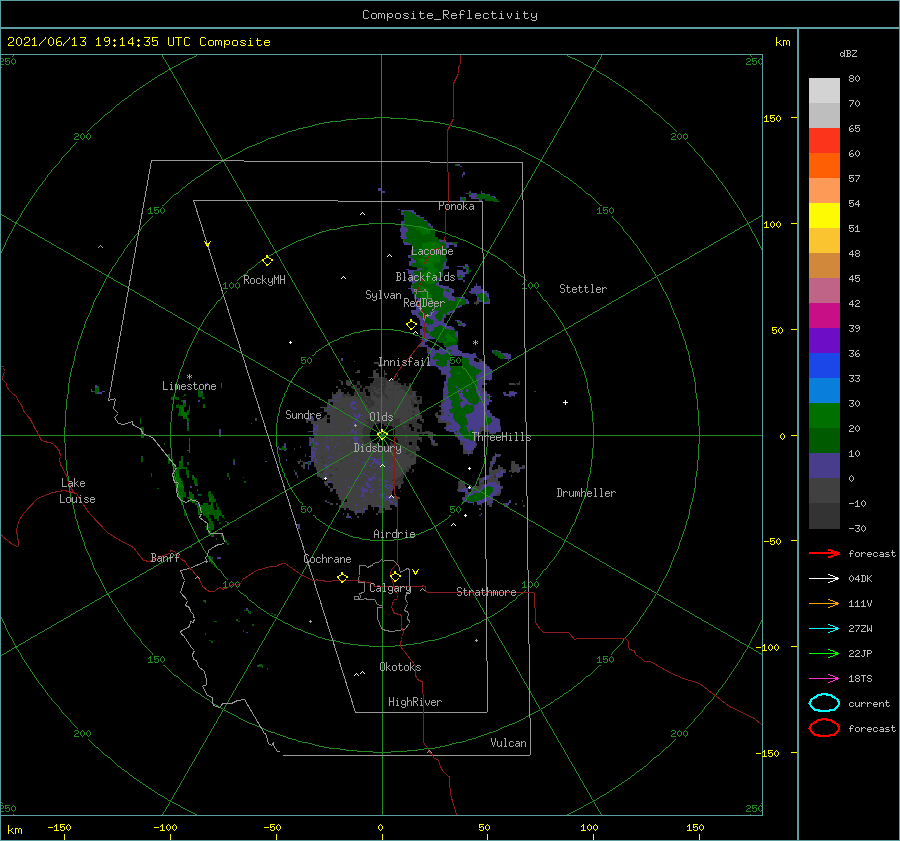Click the purple 39 dBZ color swatch
The height and width of the screenshot is (841, 900).
pyautogui.click(x=824, y=340)
